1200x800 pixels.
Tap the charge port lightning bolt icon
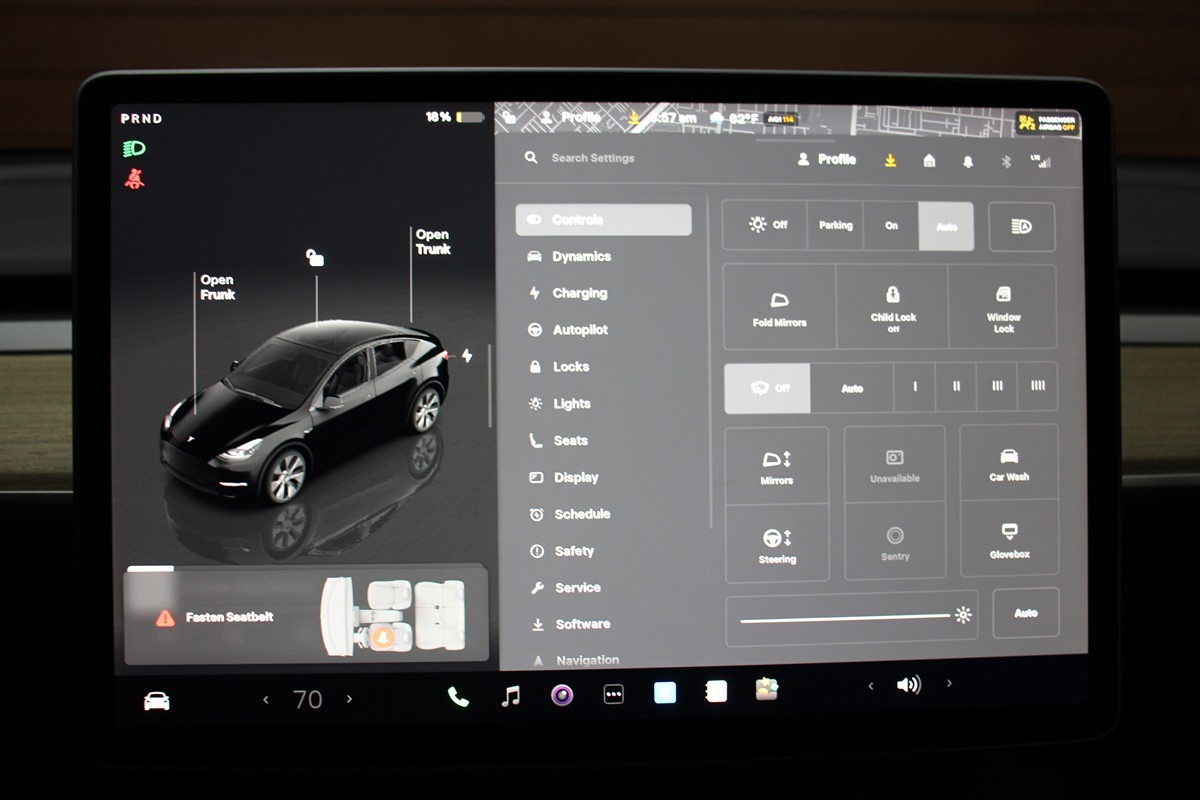[467, 356]
